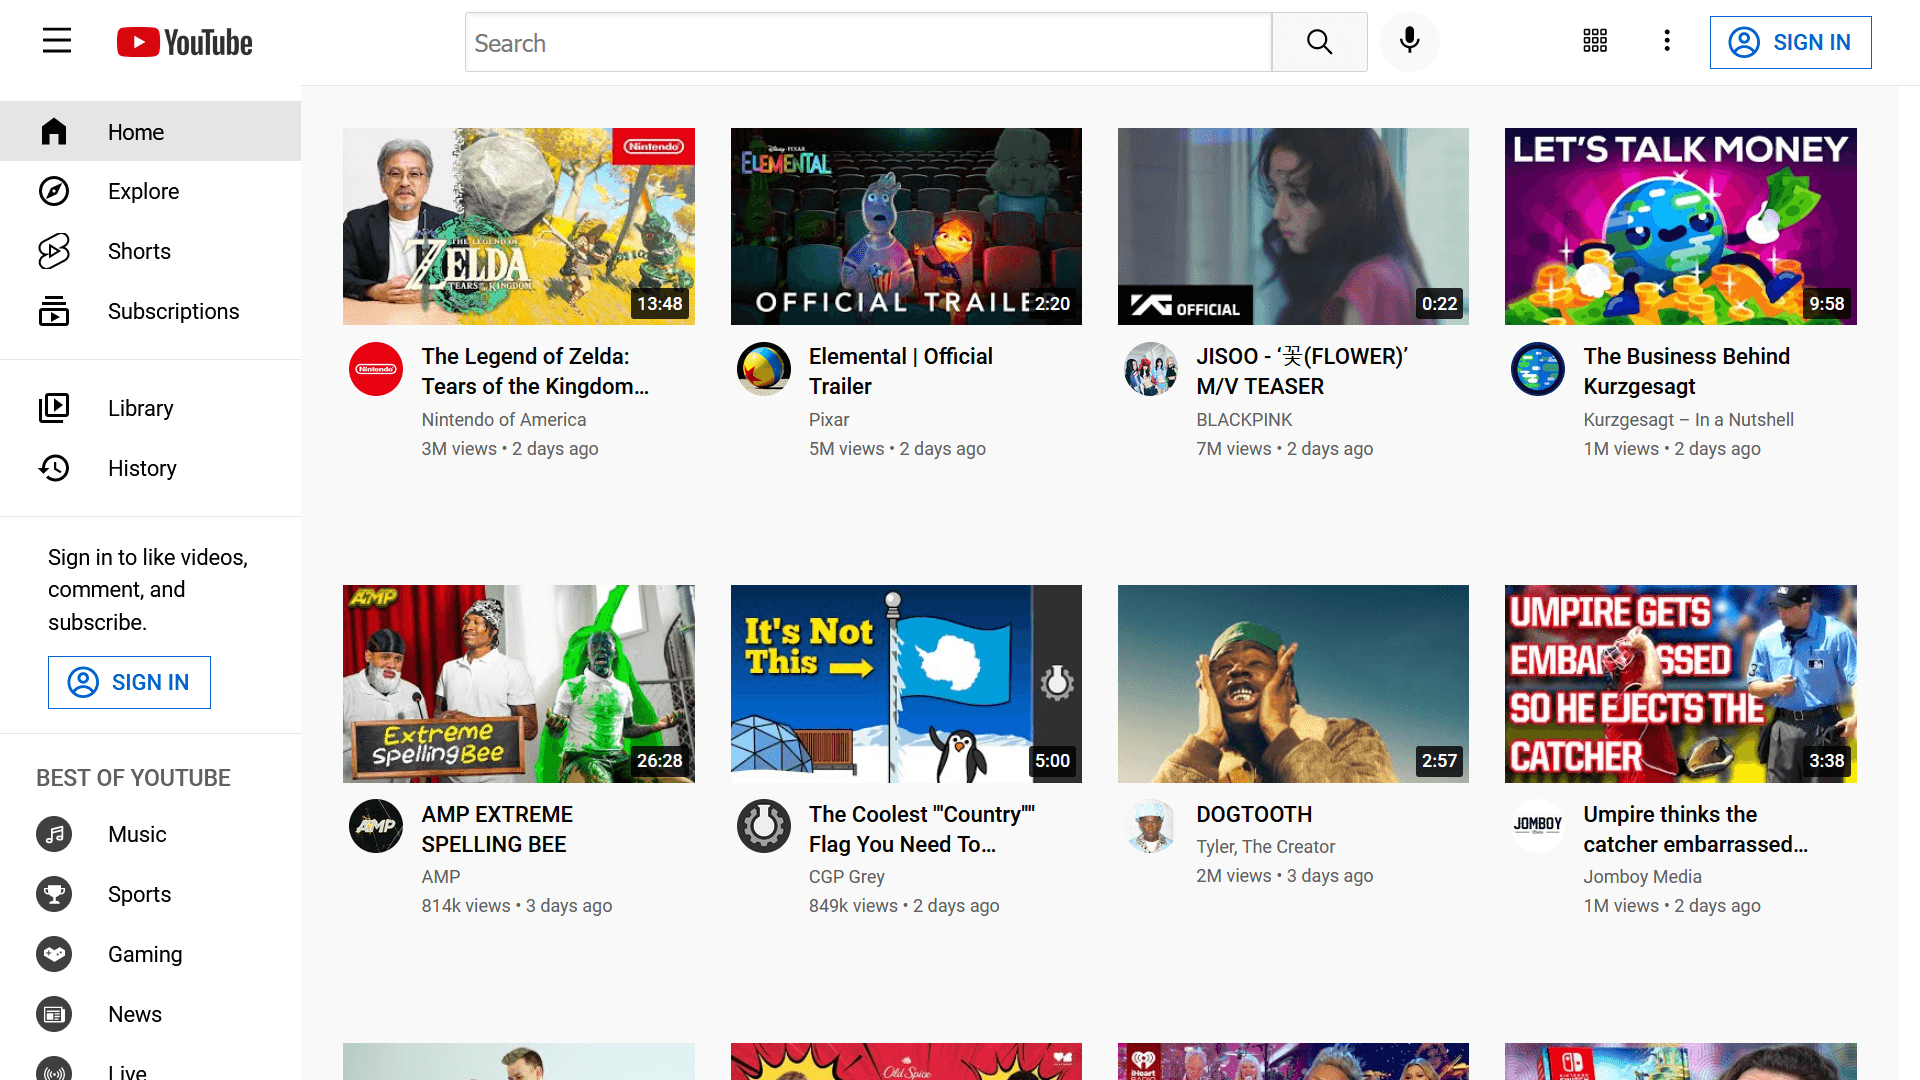Select Music under Best of YouTube
Image resolution: width=1920 pixels, height=1080 pixels.
coord(150,834)
